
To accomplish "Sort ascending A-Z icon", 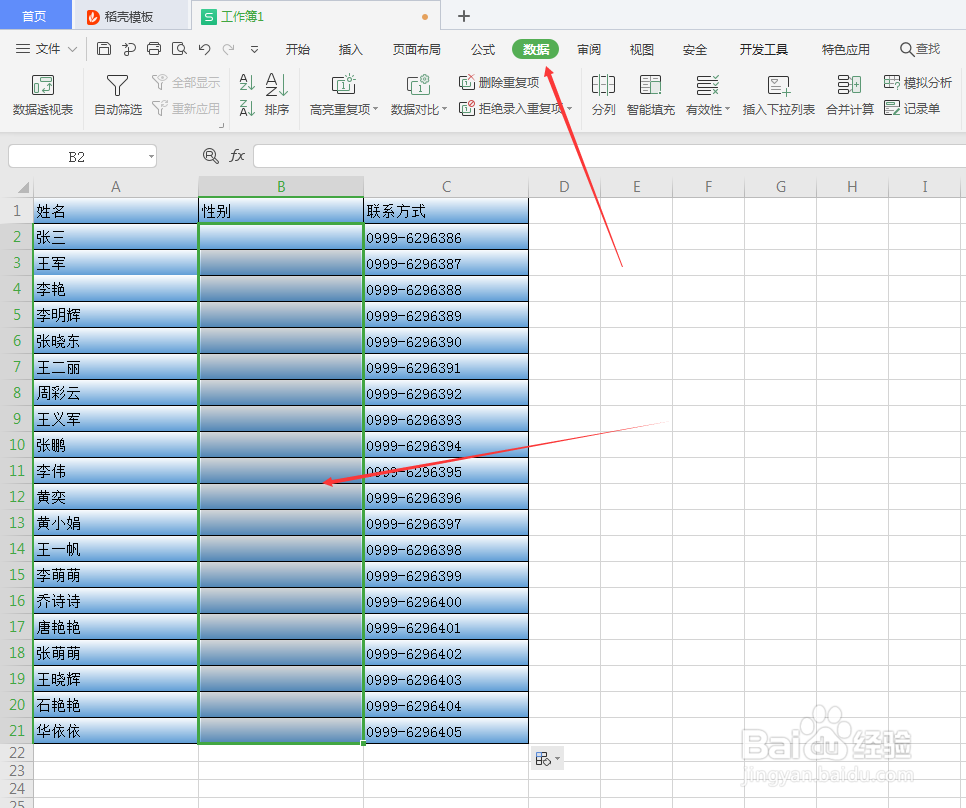I will [x=247, y=82].
